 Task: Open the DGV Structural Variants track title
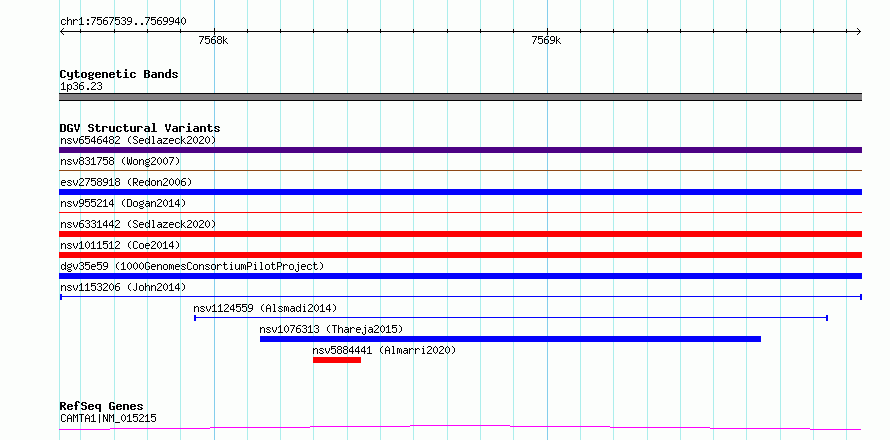[140, 128]
